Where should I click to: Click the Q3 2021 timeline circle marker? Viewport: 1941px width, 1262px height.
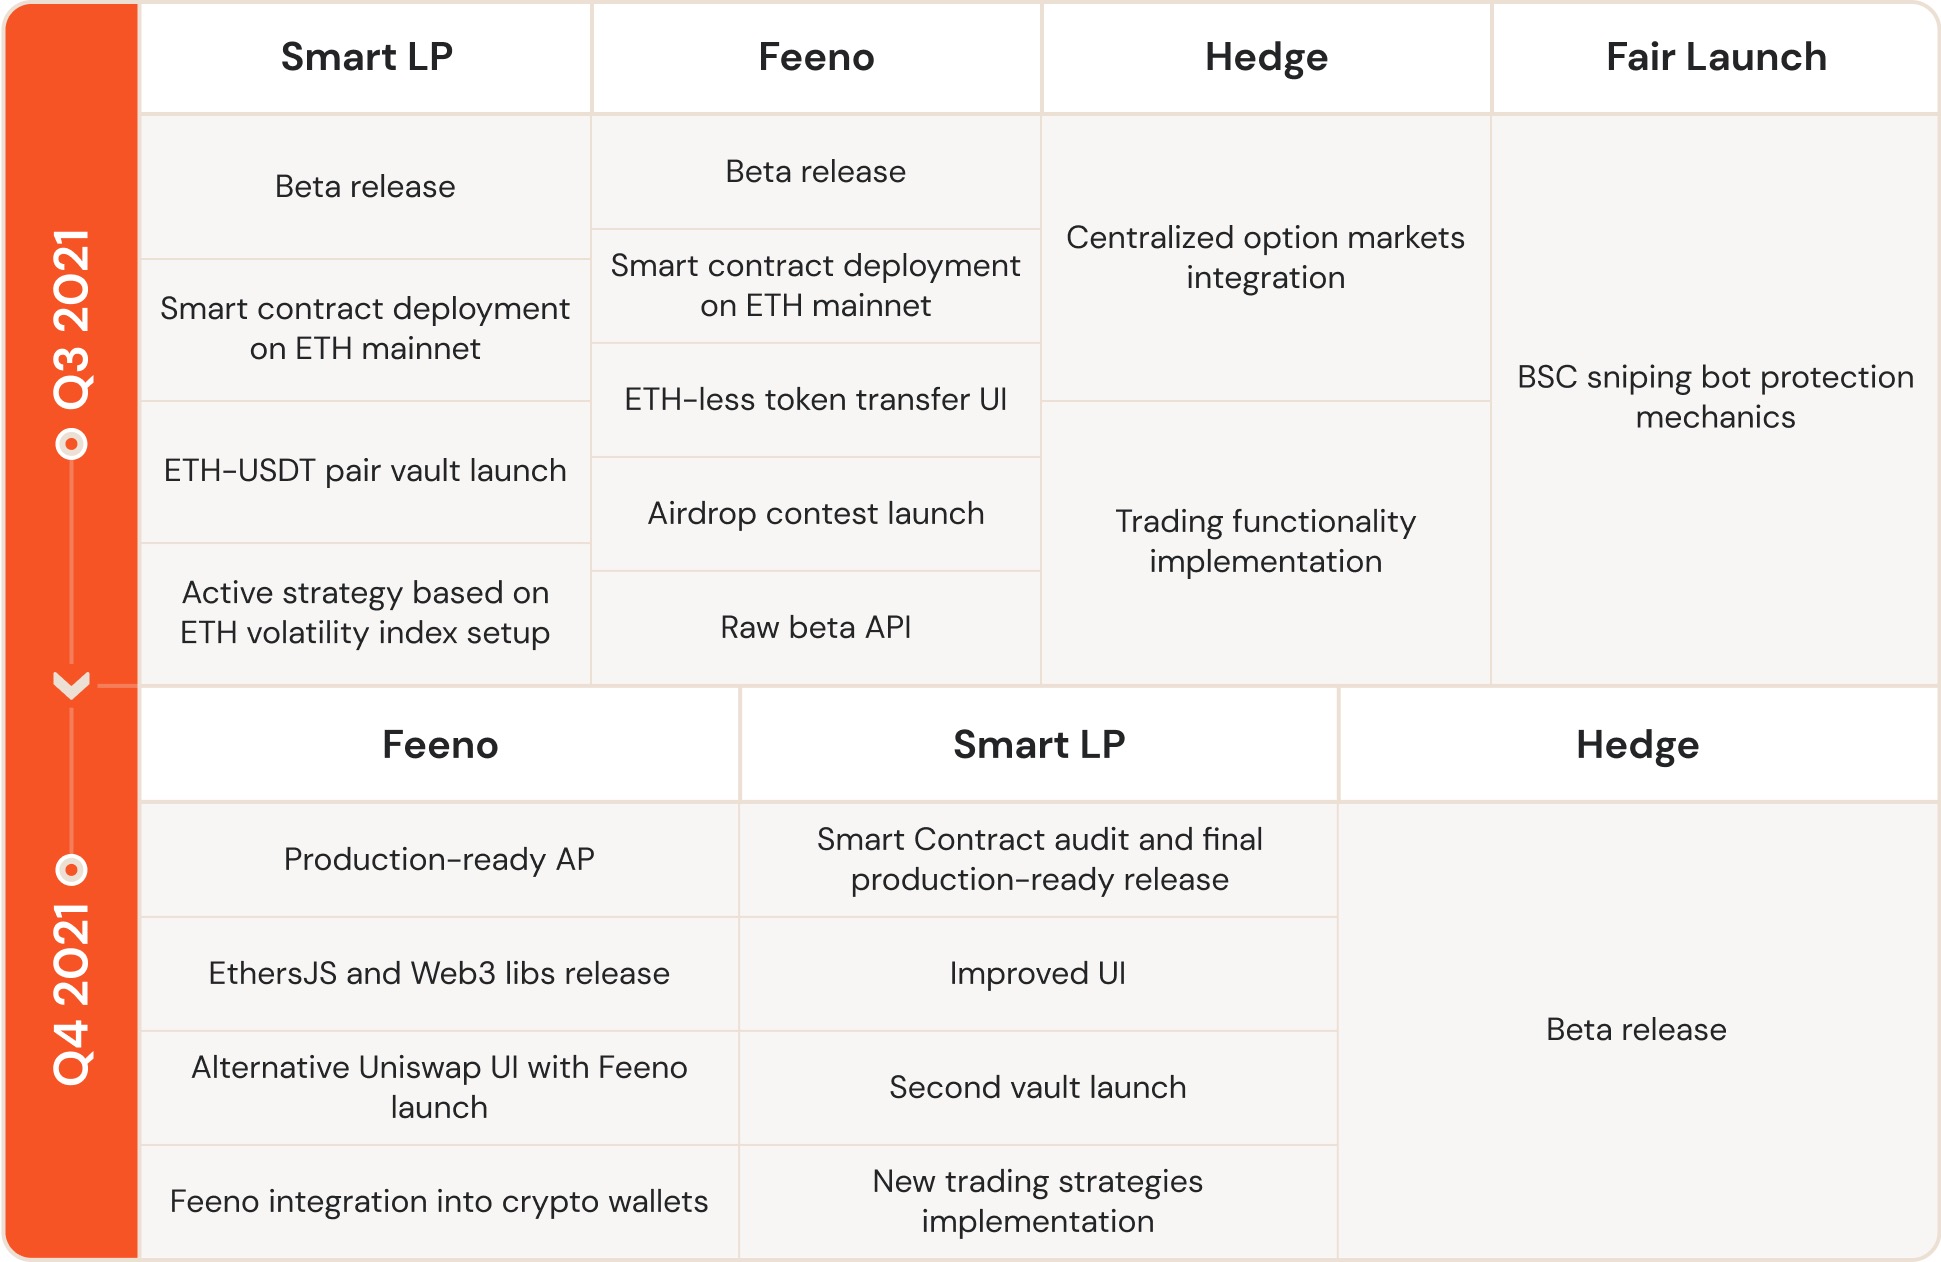pos(71,443)
